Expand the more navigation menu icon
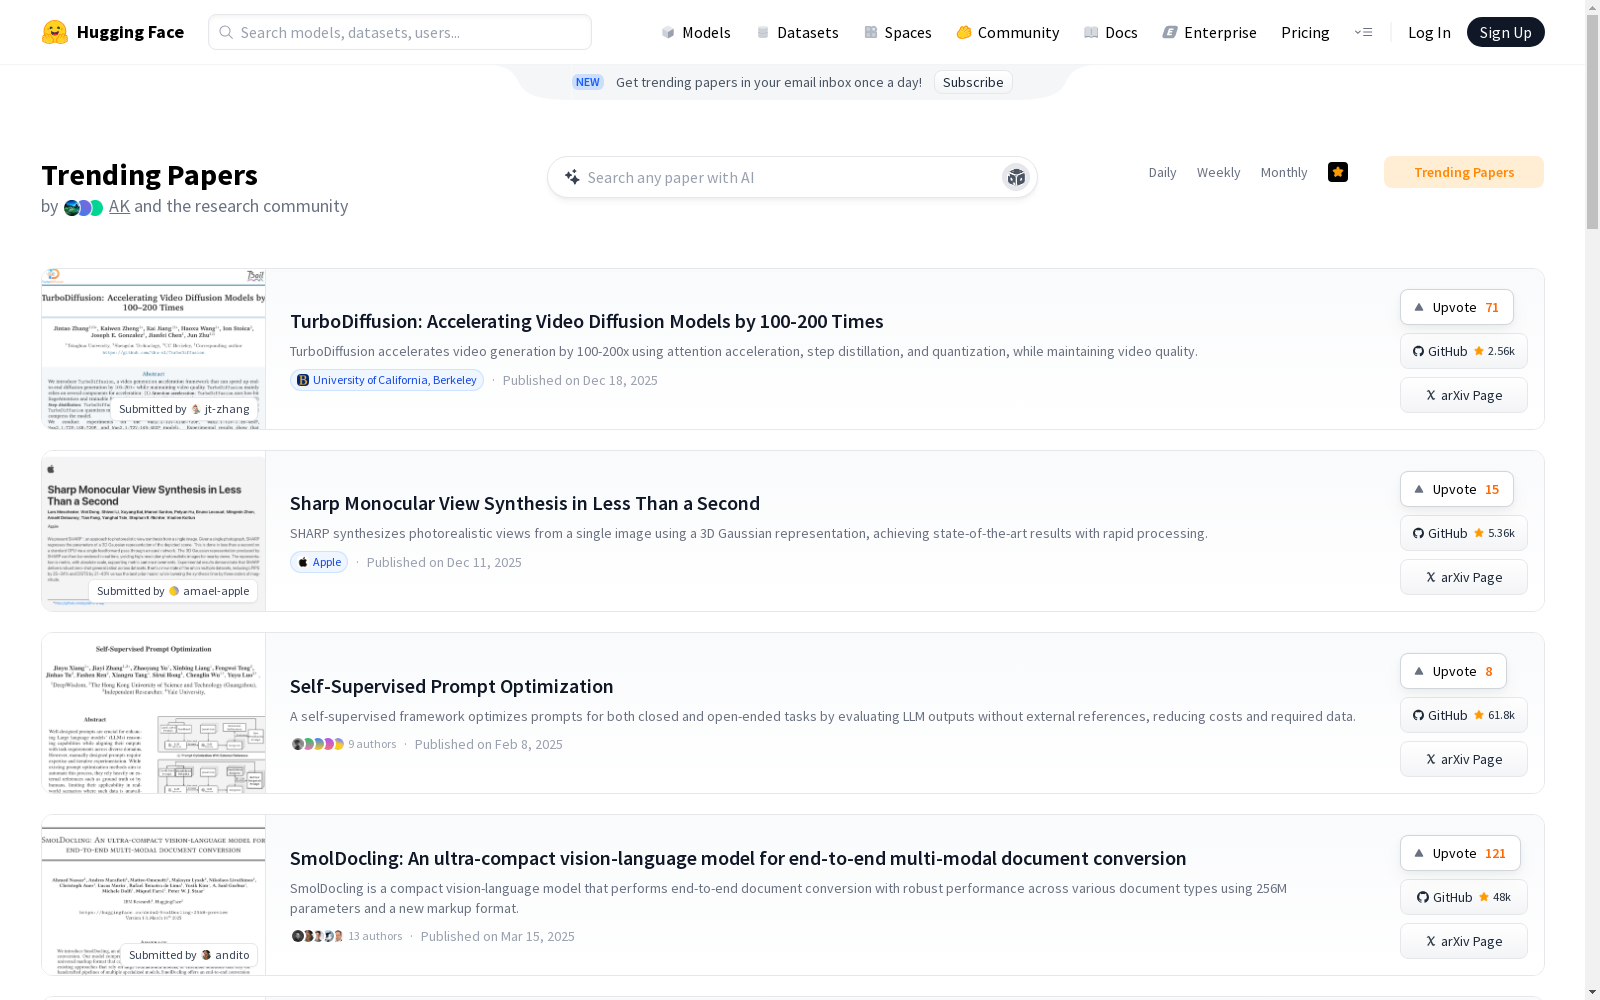The width and height of the screenshot is (1600, 1000). [1363, 32]
